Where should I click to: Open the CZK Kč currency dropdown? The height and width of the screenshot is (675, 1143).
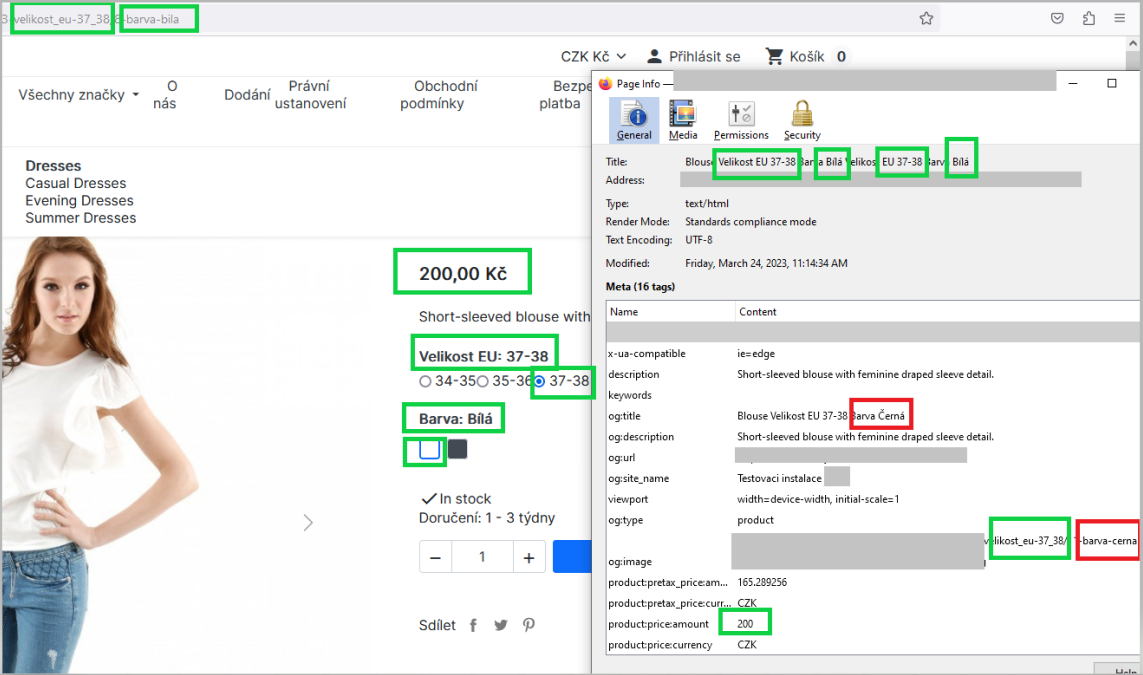coord(591,56)
